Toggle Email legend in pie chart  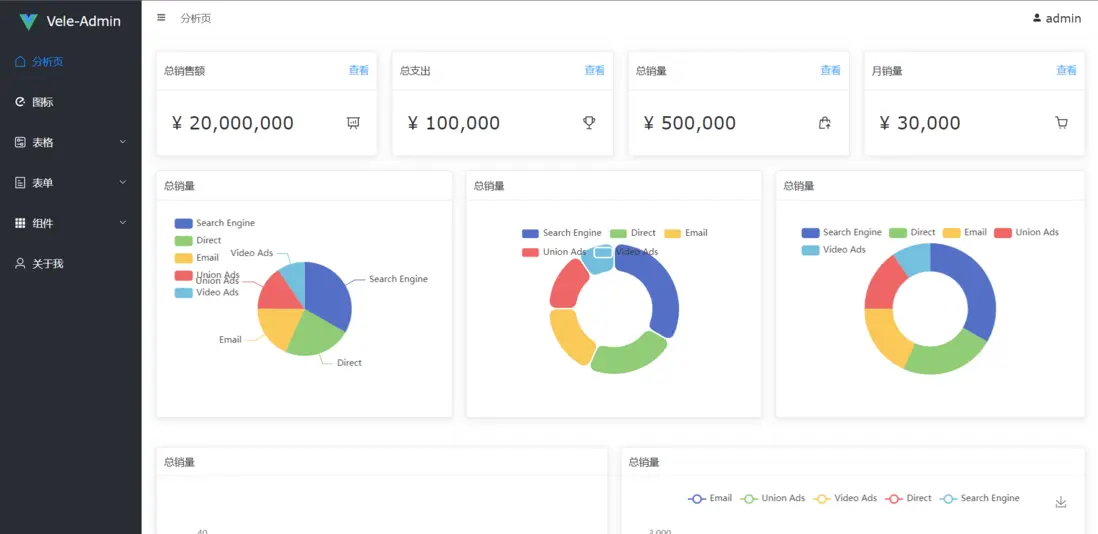[196, 258]
